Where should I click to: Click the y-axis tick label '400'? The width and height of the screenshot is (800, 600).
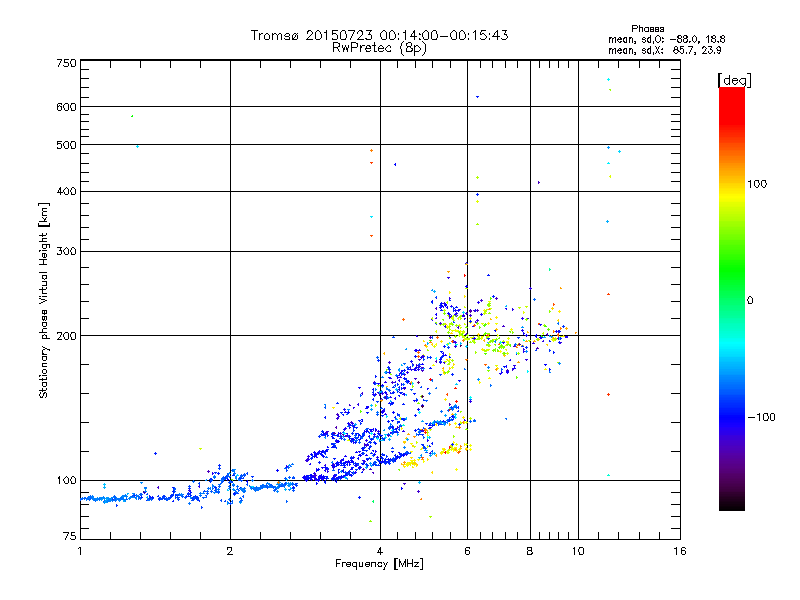66,192
